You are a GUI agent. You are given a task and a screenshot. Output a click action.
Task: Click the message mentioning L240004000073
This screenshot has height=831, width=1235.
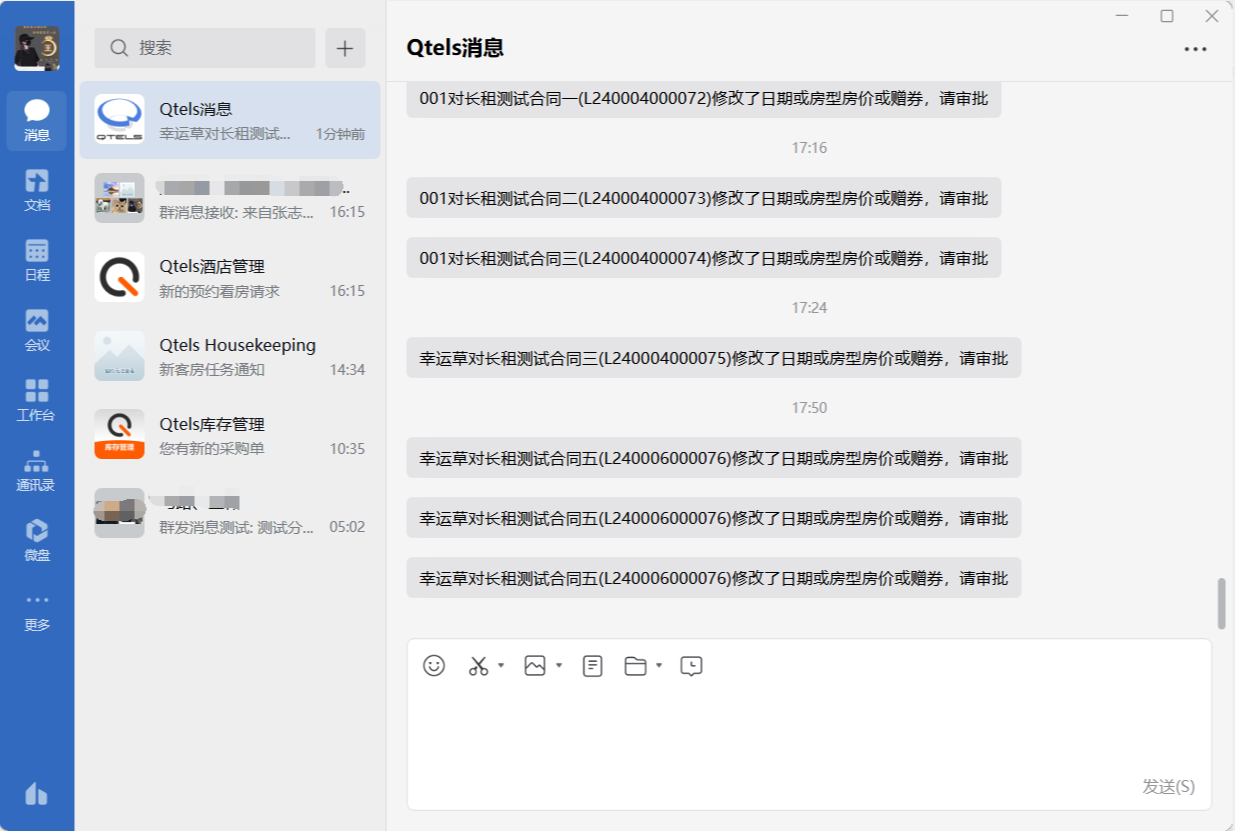point(704,198)
